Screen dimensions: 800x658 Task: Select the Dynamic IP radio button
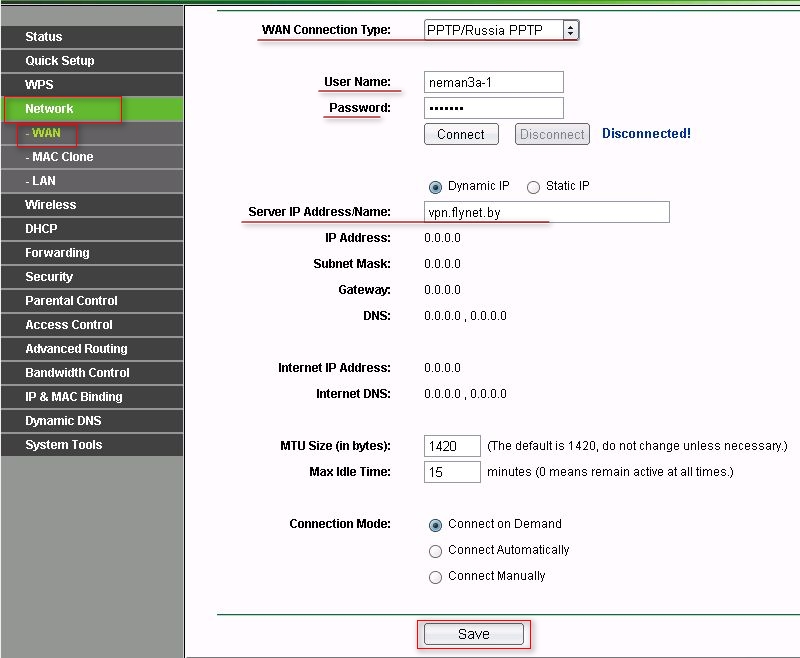click(x=435, y=187)
